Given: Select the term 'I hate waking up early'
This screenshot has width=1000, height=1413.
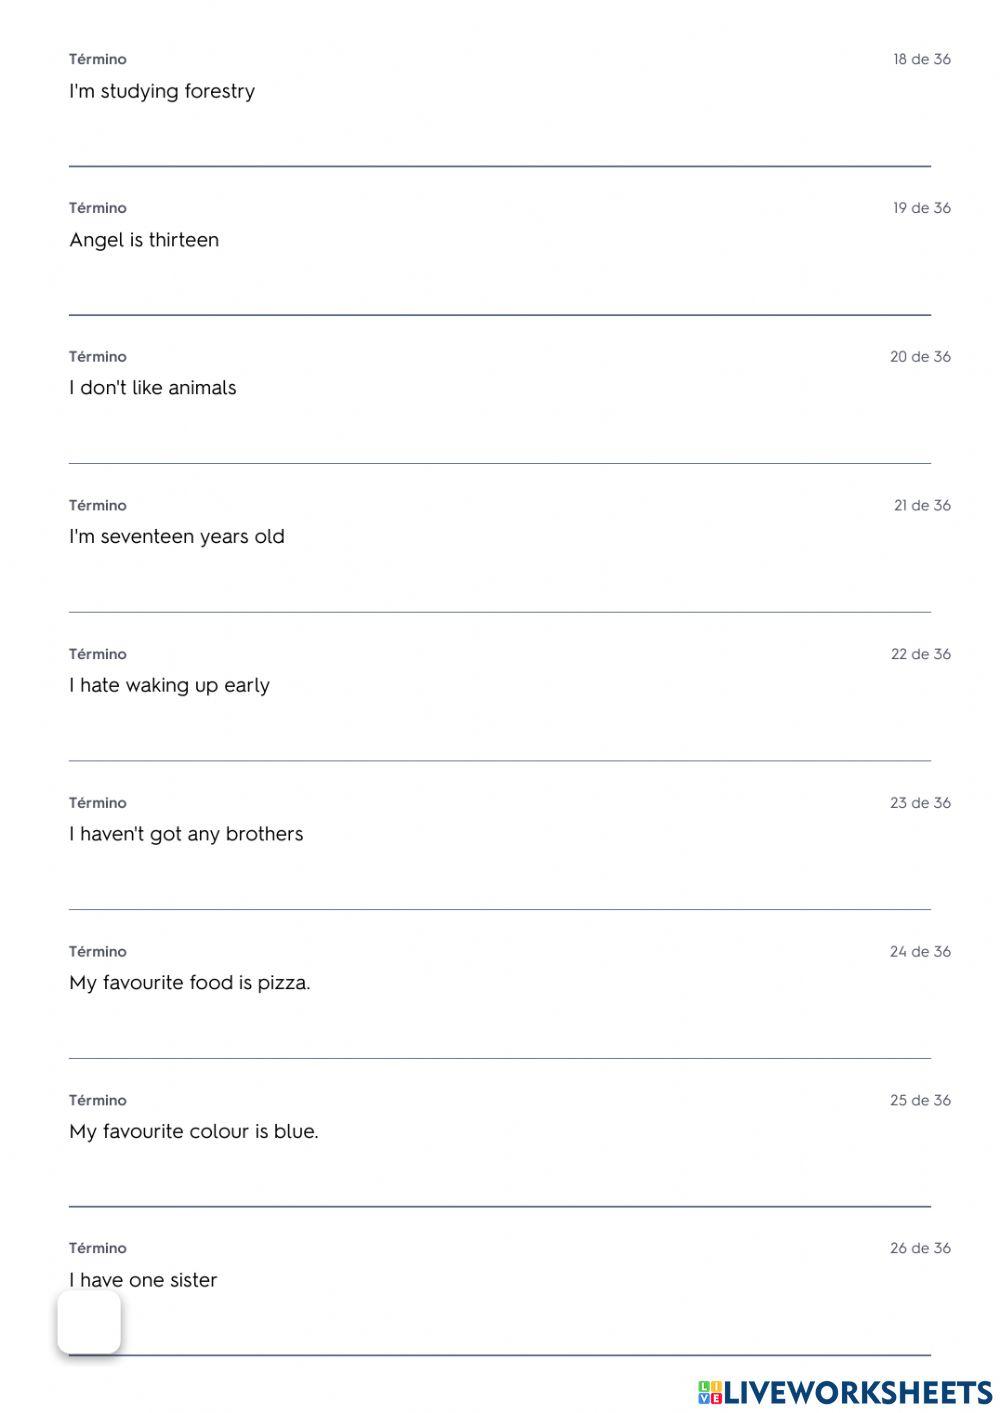Looking at the screenshot, I should pyautogui.click(x=169, y=685).
